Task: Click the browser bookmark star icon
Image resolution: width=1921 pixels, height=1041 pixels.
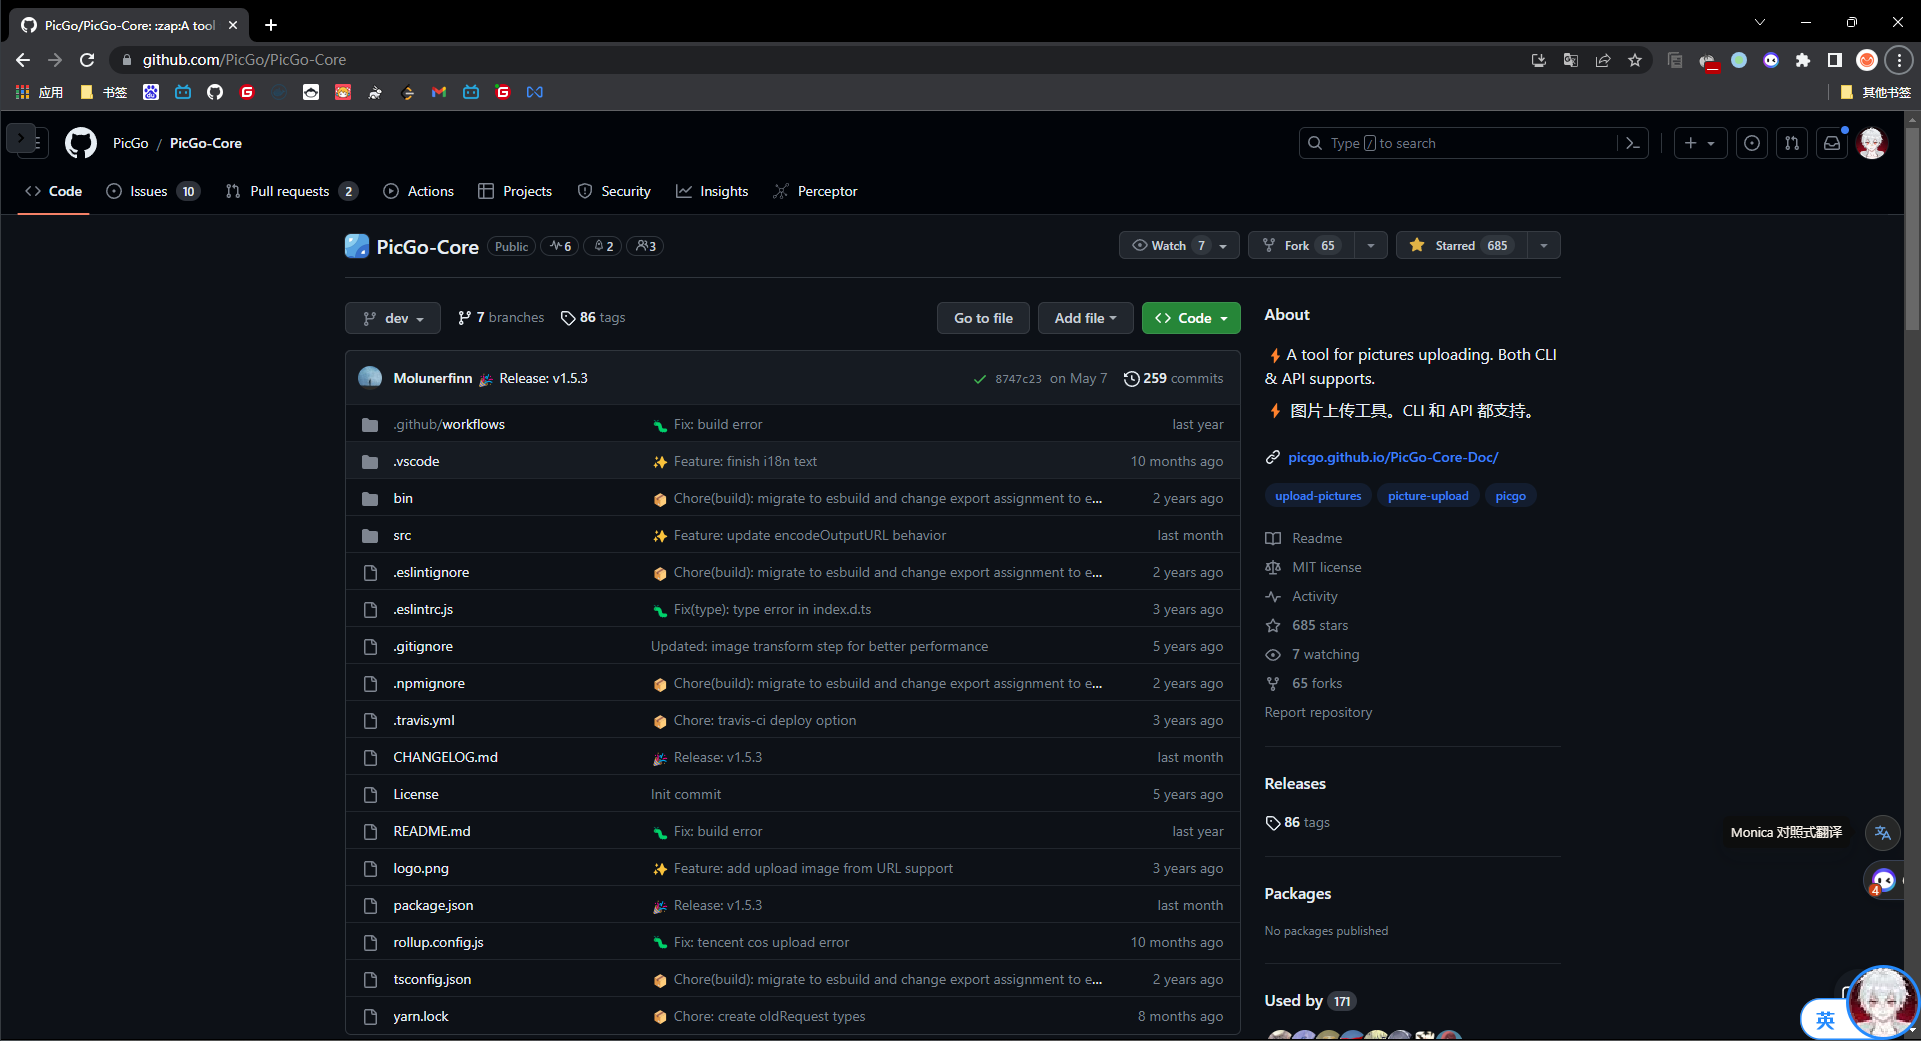Action: coord(1635,60)
